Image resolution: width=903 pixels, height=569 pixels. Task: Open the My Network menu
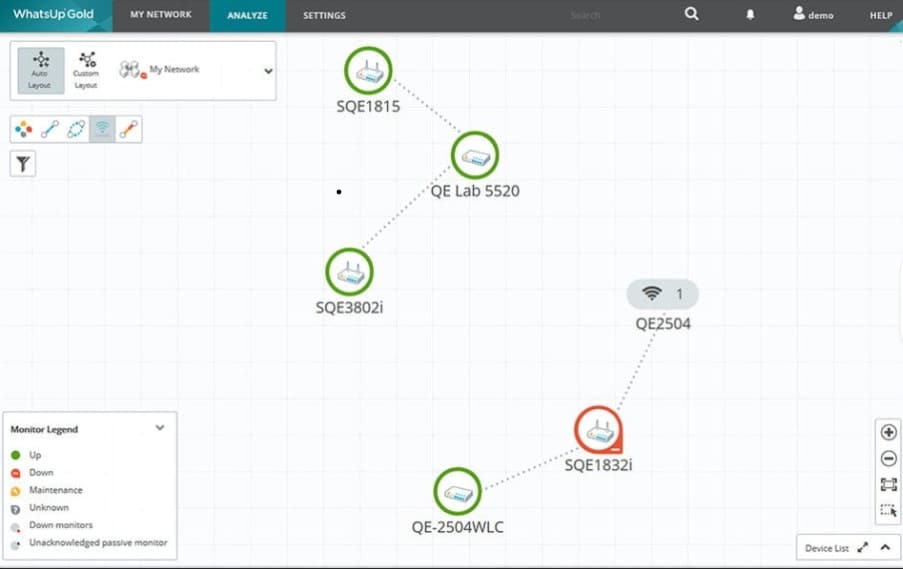point(161,15)
